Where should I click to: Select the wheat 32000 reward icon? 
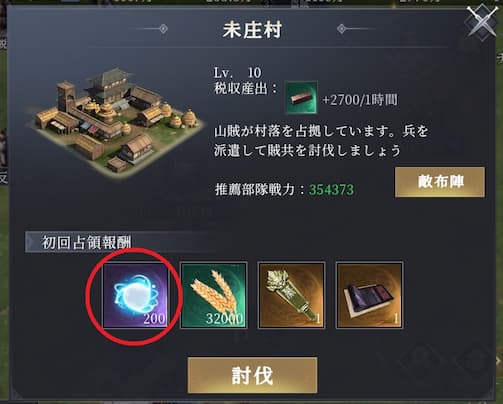tap(213, 295)
